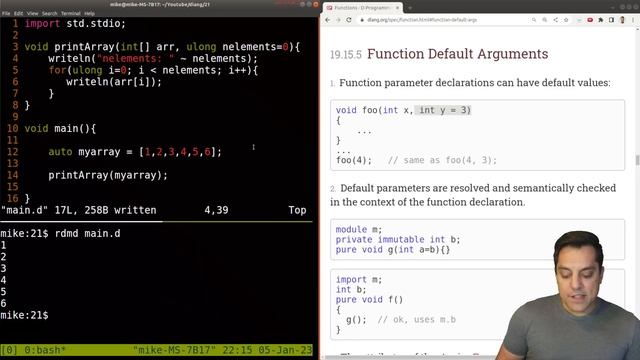Open the terminal Terminal menu

pos(71,13)
